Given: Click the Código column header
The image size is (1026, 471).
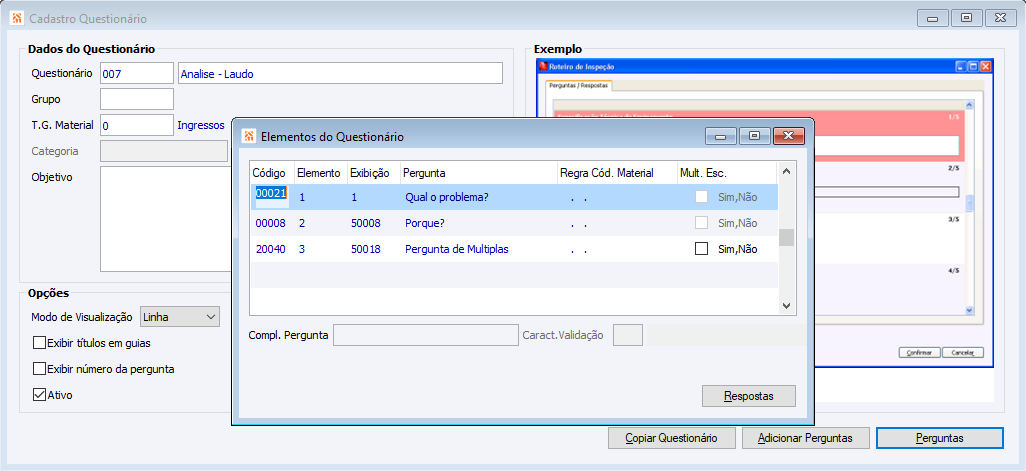Looking at the screenshot, I should pyautogui.click(x=270, y=173).
